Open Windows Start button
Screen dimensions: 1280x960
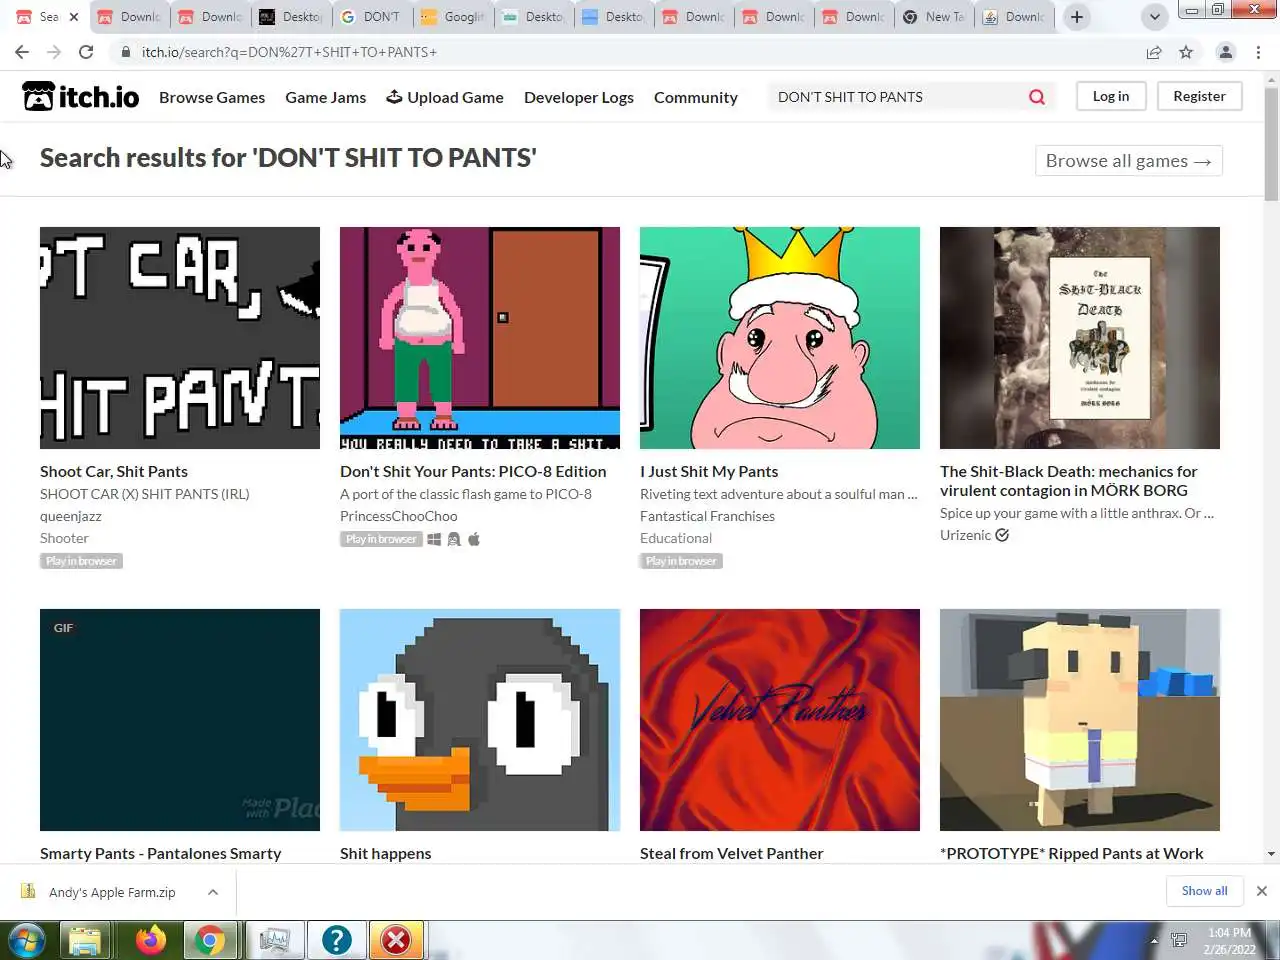pyautogui.click(x=27, y=940)
